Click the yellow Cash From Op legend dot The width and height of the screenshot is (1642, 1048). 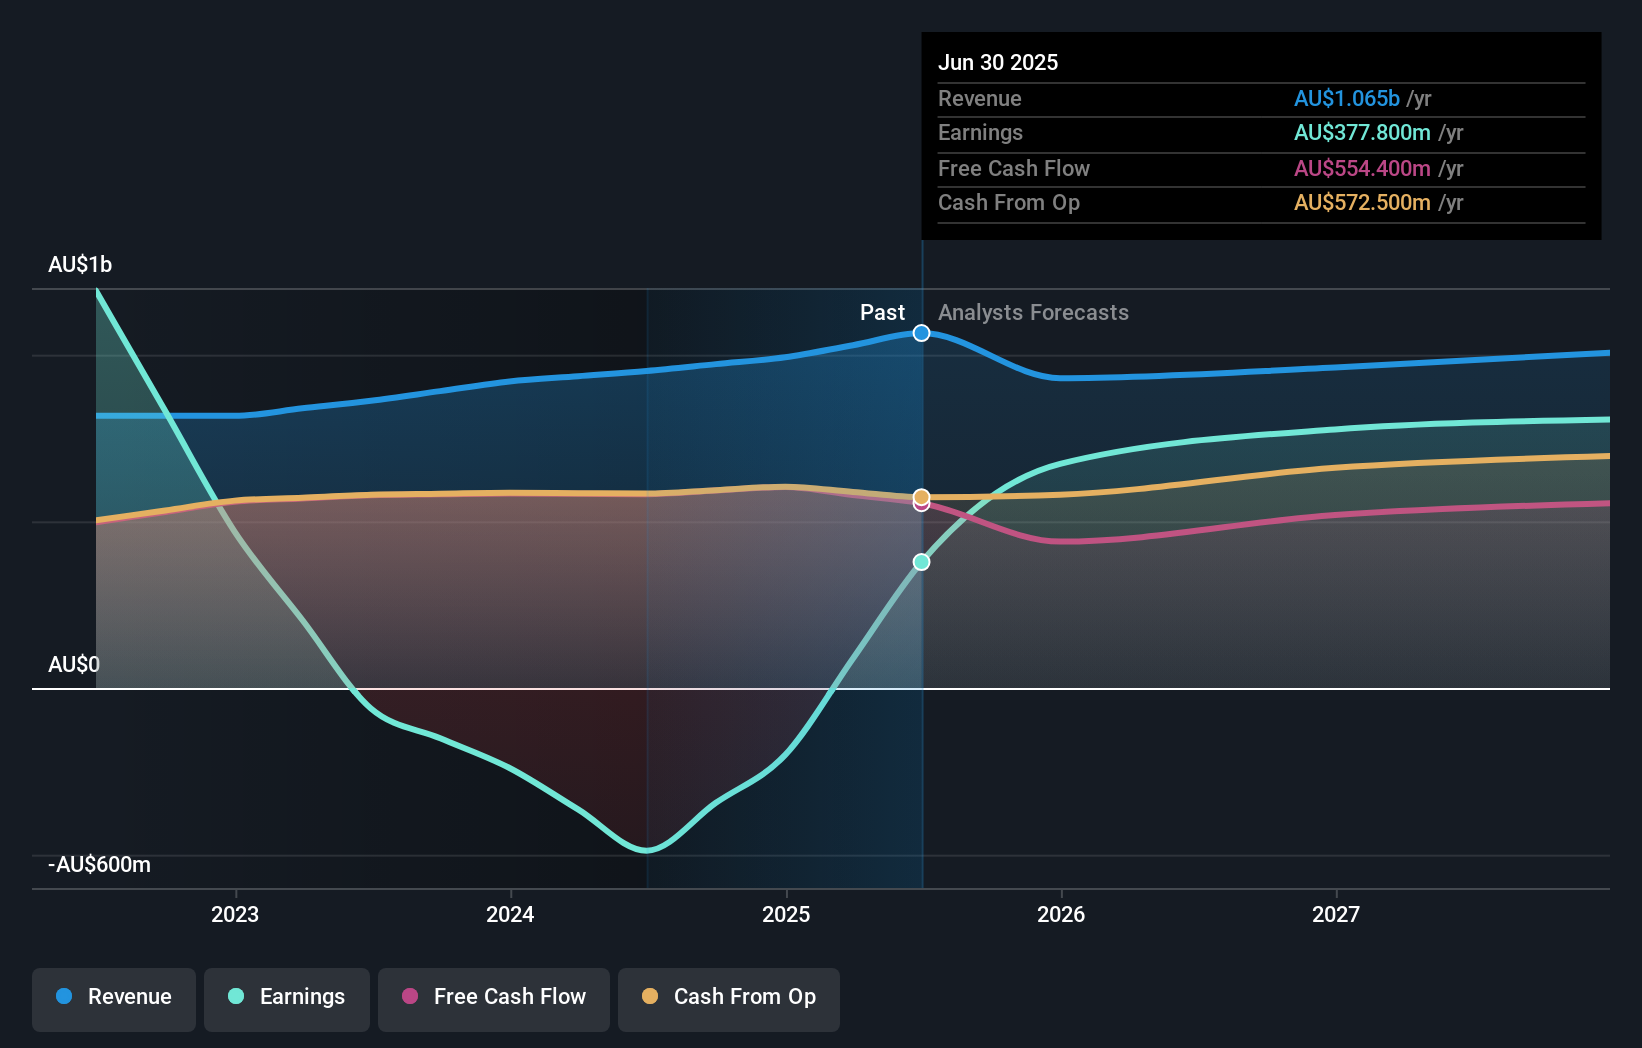point(651,997)
